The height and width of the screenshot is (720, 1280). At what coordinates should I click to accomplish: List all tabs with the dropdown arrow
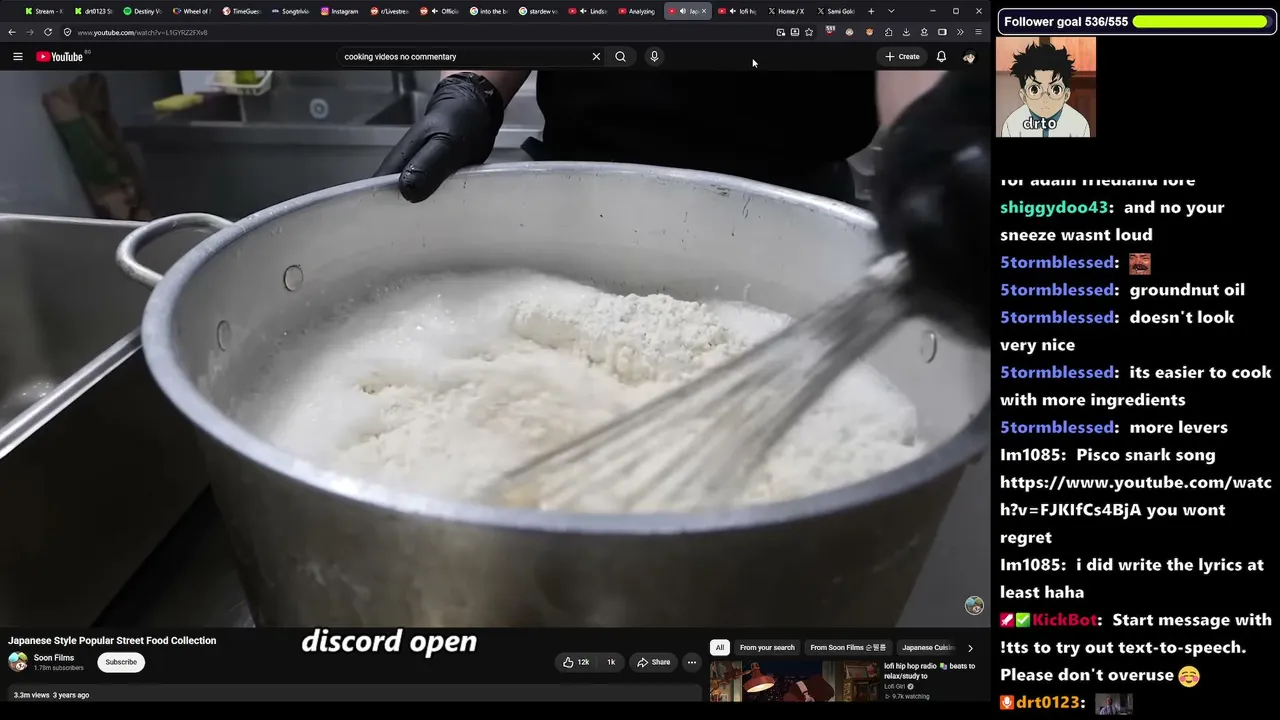891,11
